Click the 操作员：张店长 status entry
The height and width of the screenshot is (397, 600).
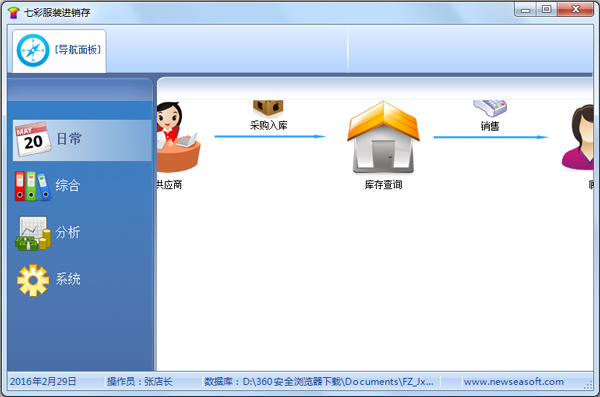[x=140, y=382]
